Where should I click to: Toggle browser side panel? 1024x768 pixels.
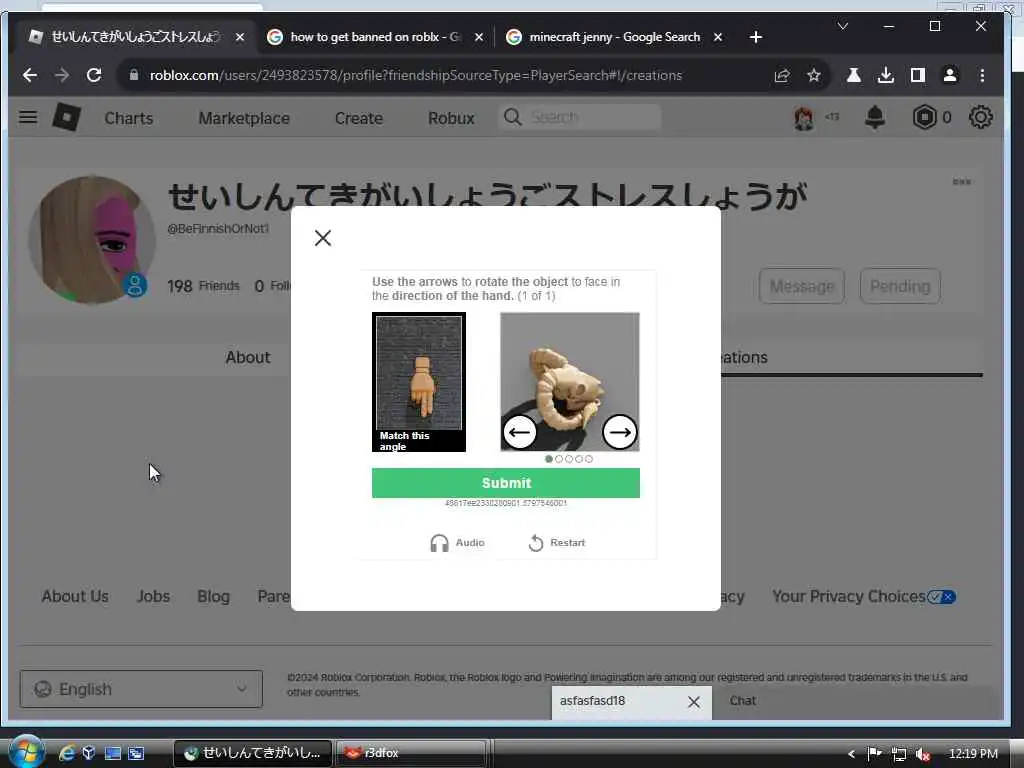(x=918, y=75)
